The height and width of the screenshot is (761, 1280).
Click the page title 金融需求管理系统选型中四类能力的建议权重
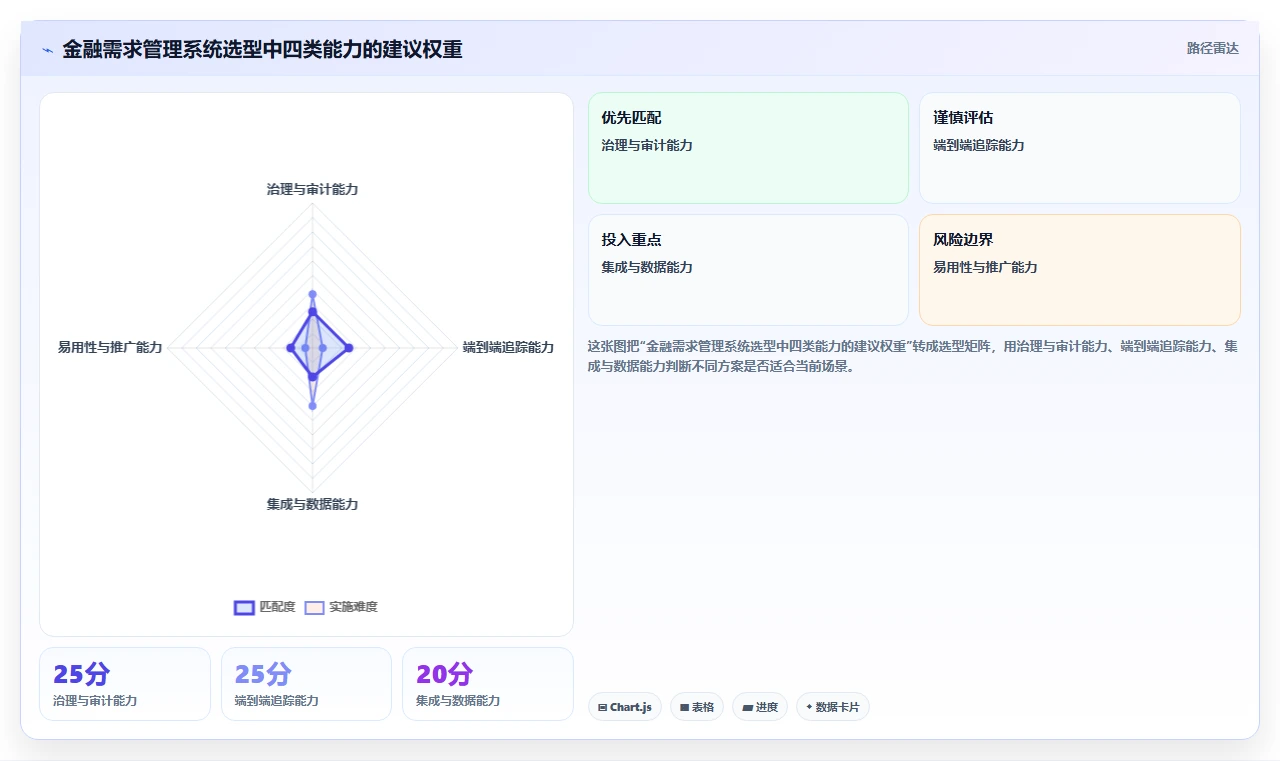pos(263,49)
